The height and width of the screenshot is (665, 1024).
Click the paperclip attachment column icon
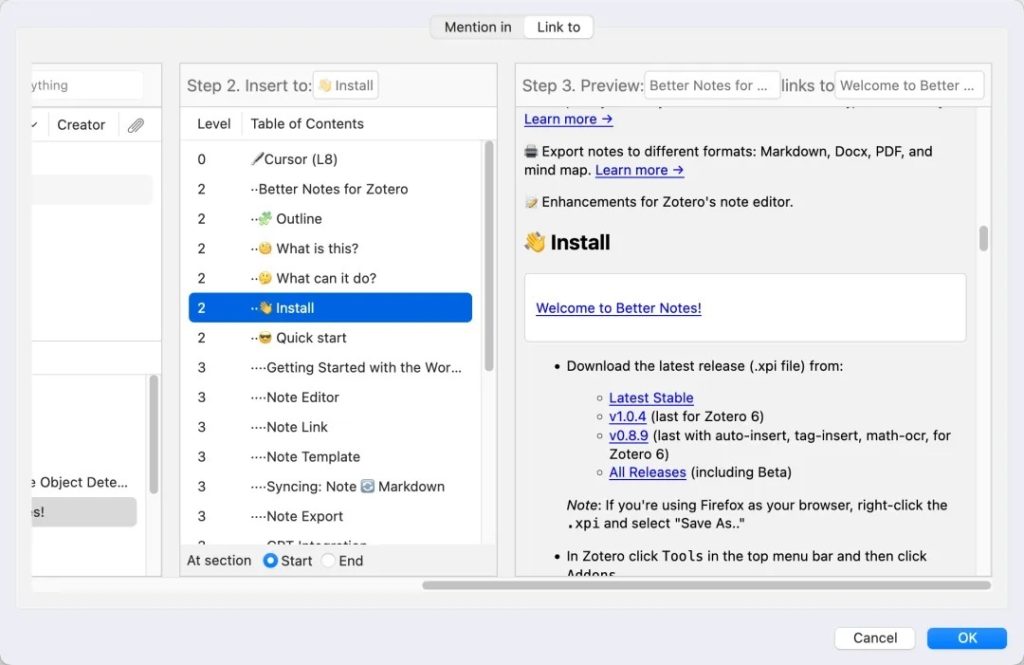[x=135, y=125]
